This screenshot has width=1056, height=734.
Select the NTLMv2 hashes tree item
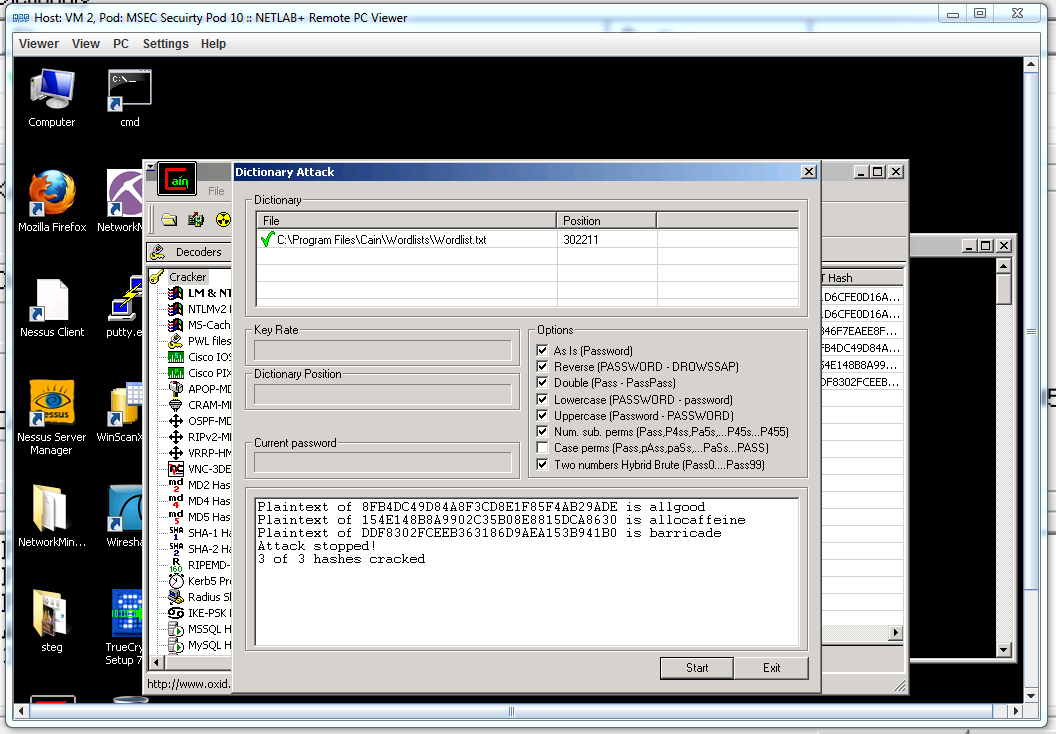point(200,309)
